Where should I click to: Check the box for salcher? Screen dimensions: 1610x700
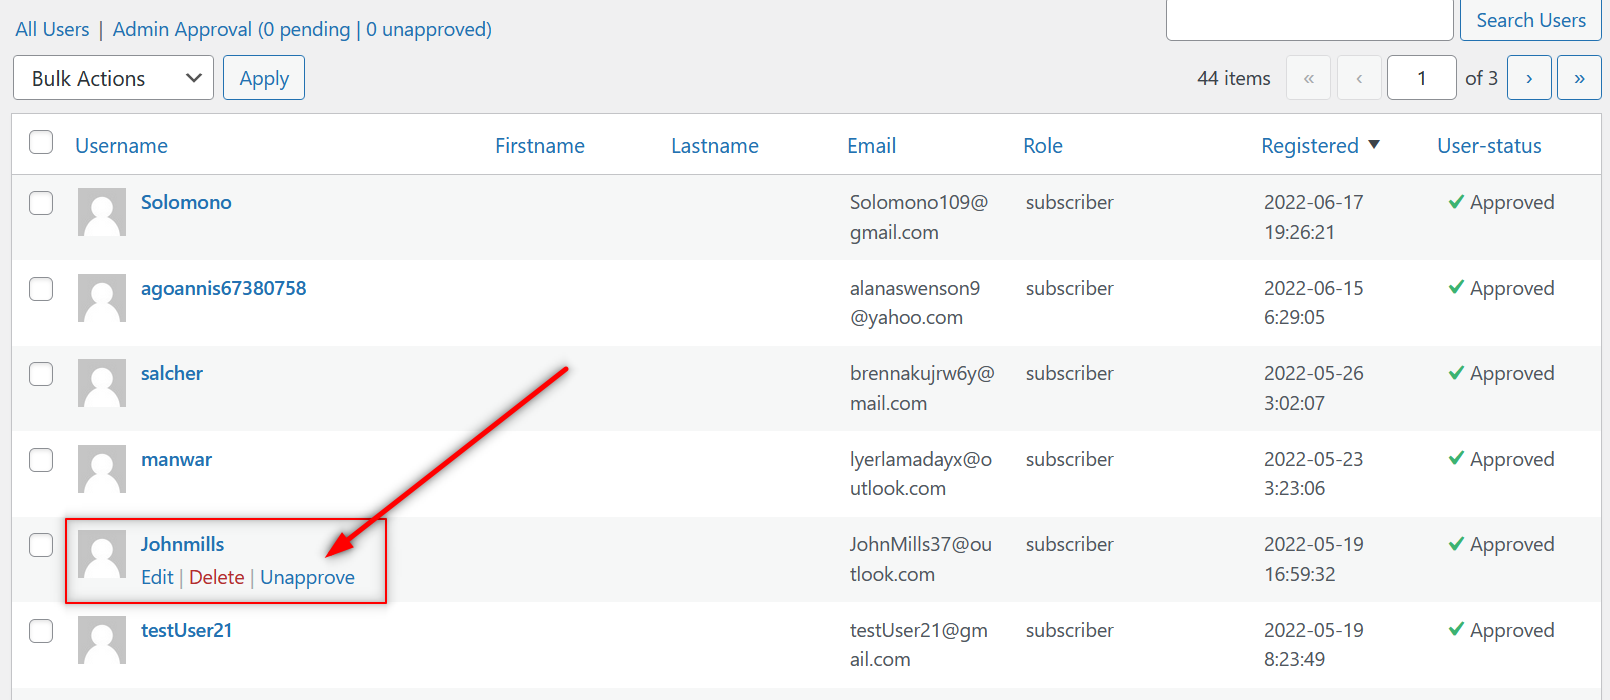point(41,374)
